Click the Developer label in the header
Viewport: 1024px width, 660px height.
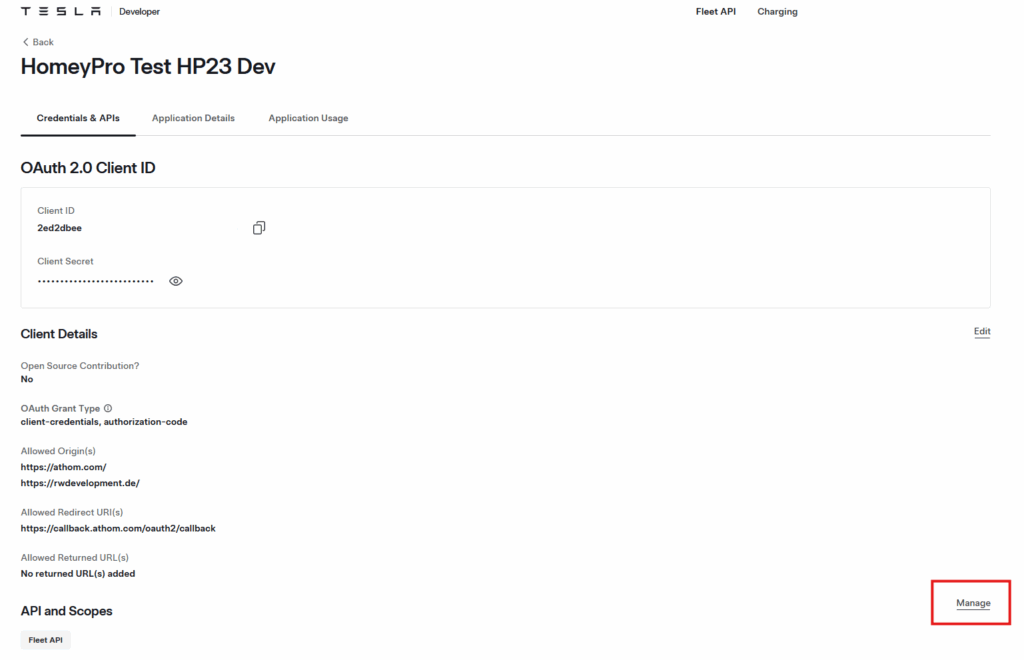point(139,12)
